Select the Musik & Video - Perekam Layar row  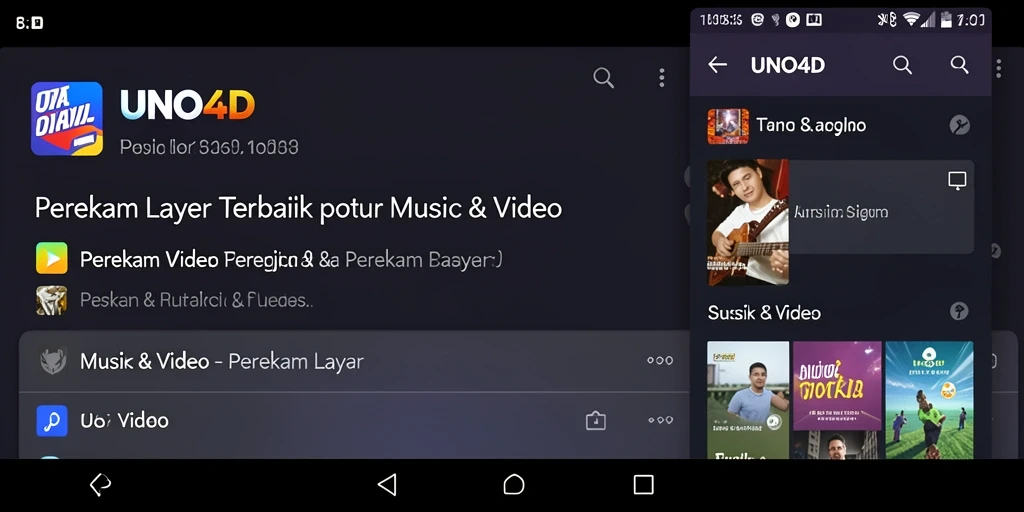point(355,361)
